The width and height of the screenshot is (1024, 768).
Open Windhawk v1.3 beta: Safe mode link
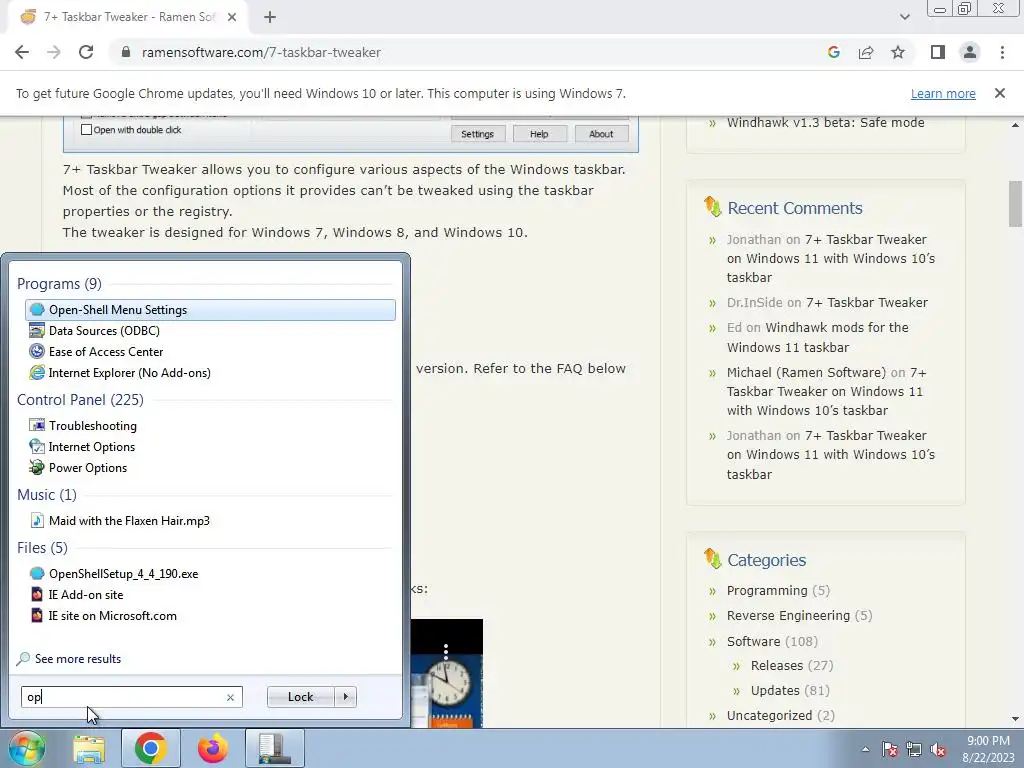(x=825, y=123)
